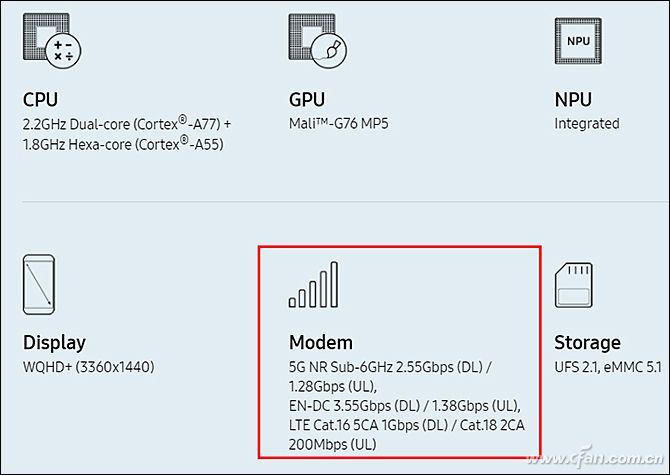Click the Display phone screen icon
Viewport: 670px width, 475px height.
click(39, 283)
